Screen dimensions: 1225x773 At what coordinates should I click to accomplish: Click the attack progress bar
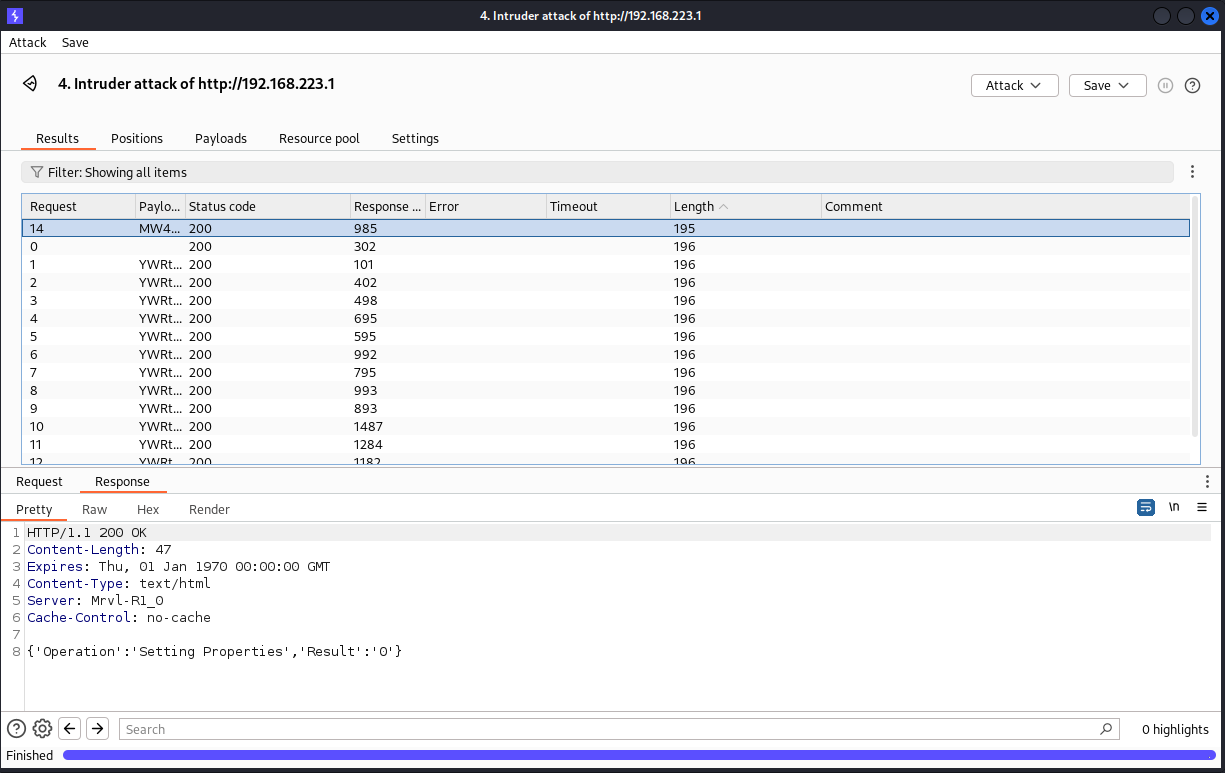coord(639,755)
